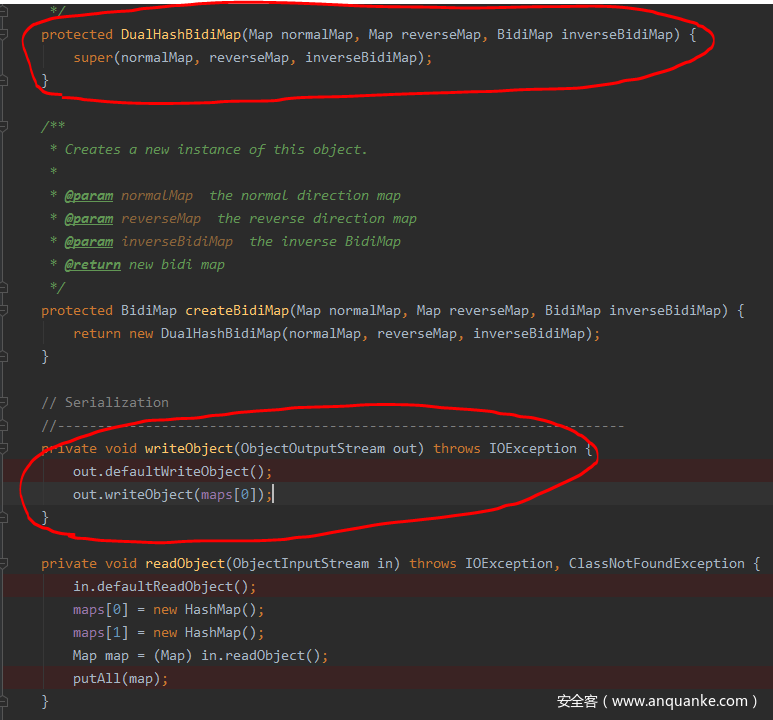
Task: Place cursor on out.defaultWriteObject() line
Action: pos(172,472)
